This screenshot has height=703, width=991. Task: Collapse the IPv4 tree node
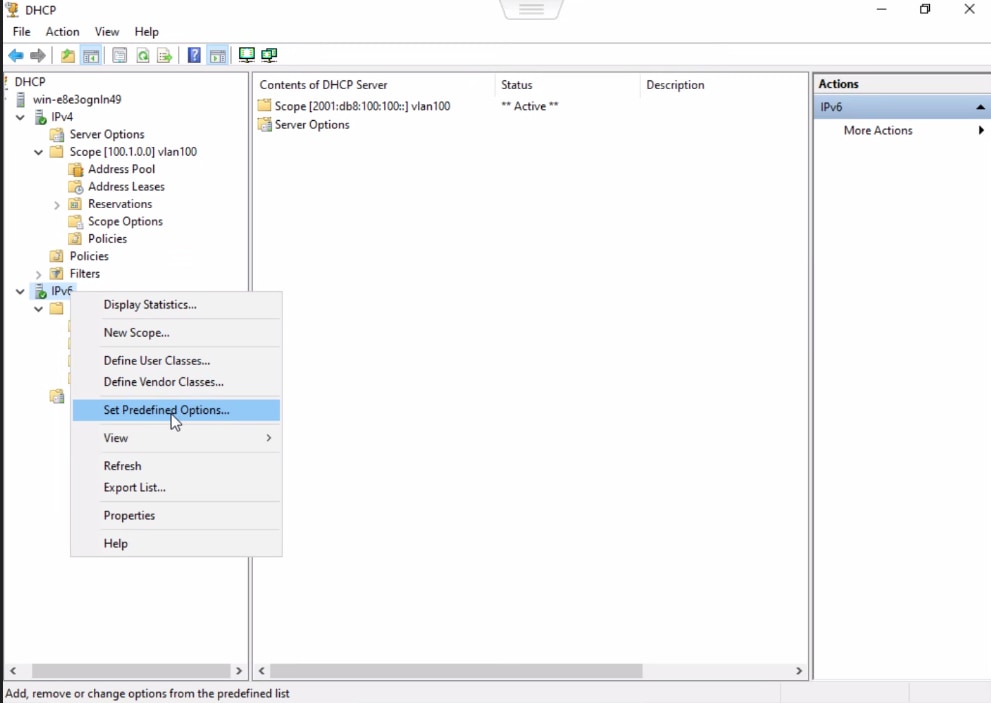(20, 116)
